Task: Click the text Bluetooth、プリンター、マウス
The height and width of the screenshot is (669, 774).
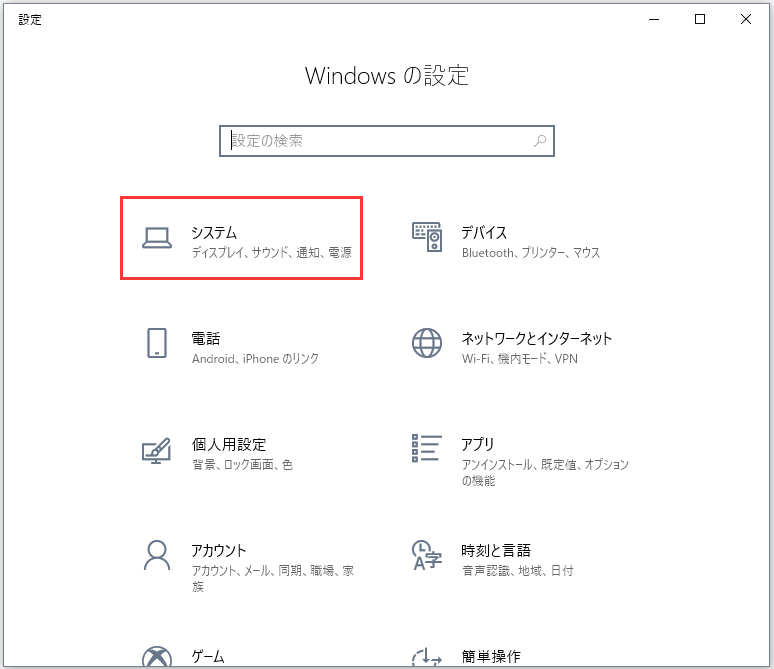Action: [x=531, y=253]
